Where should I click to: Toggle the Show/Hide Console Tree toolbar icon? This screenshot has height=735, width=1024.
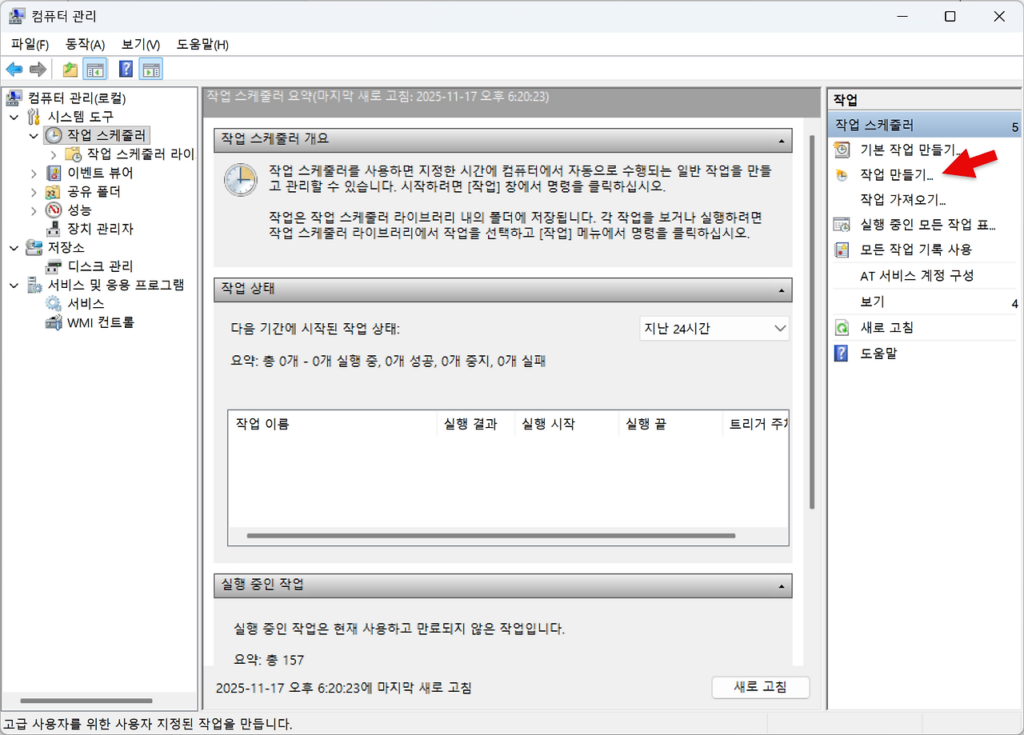(96, 69)
